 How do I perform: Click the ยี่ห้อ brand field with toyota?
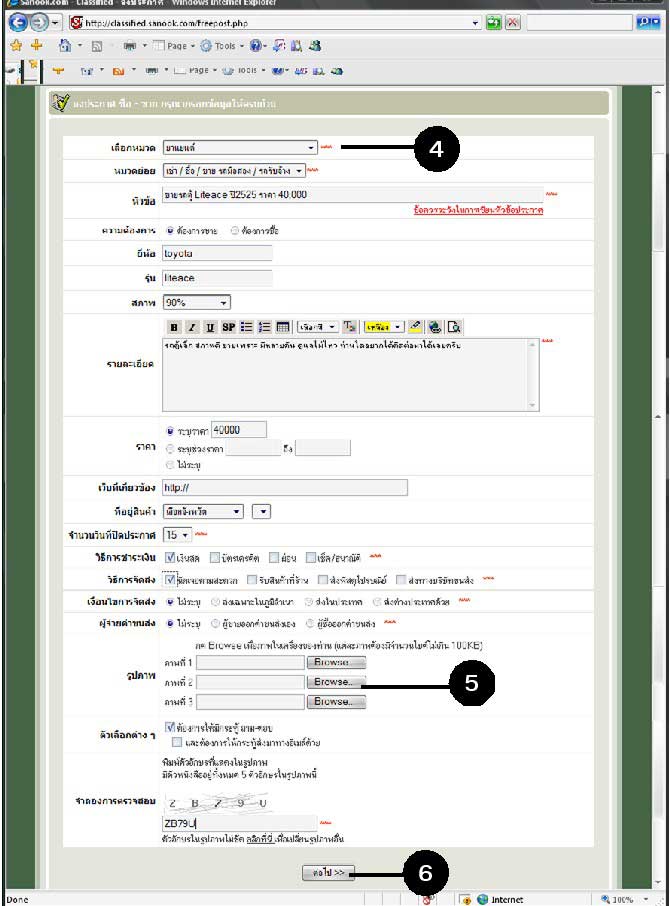(x=217, y=254)
